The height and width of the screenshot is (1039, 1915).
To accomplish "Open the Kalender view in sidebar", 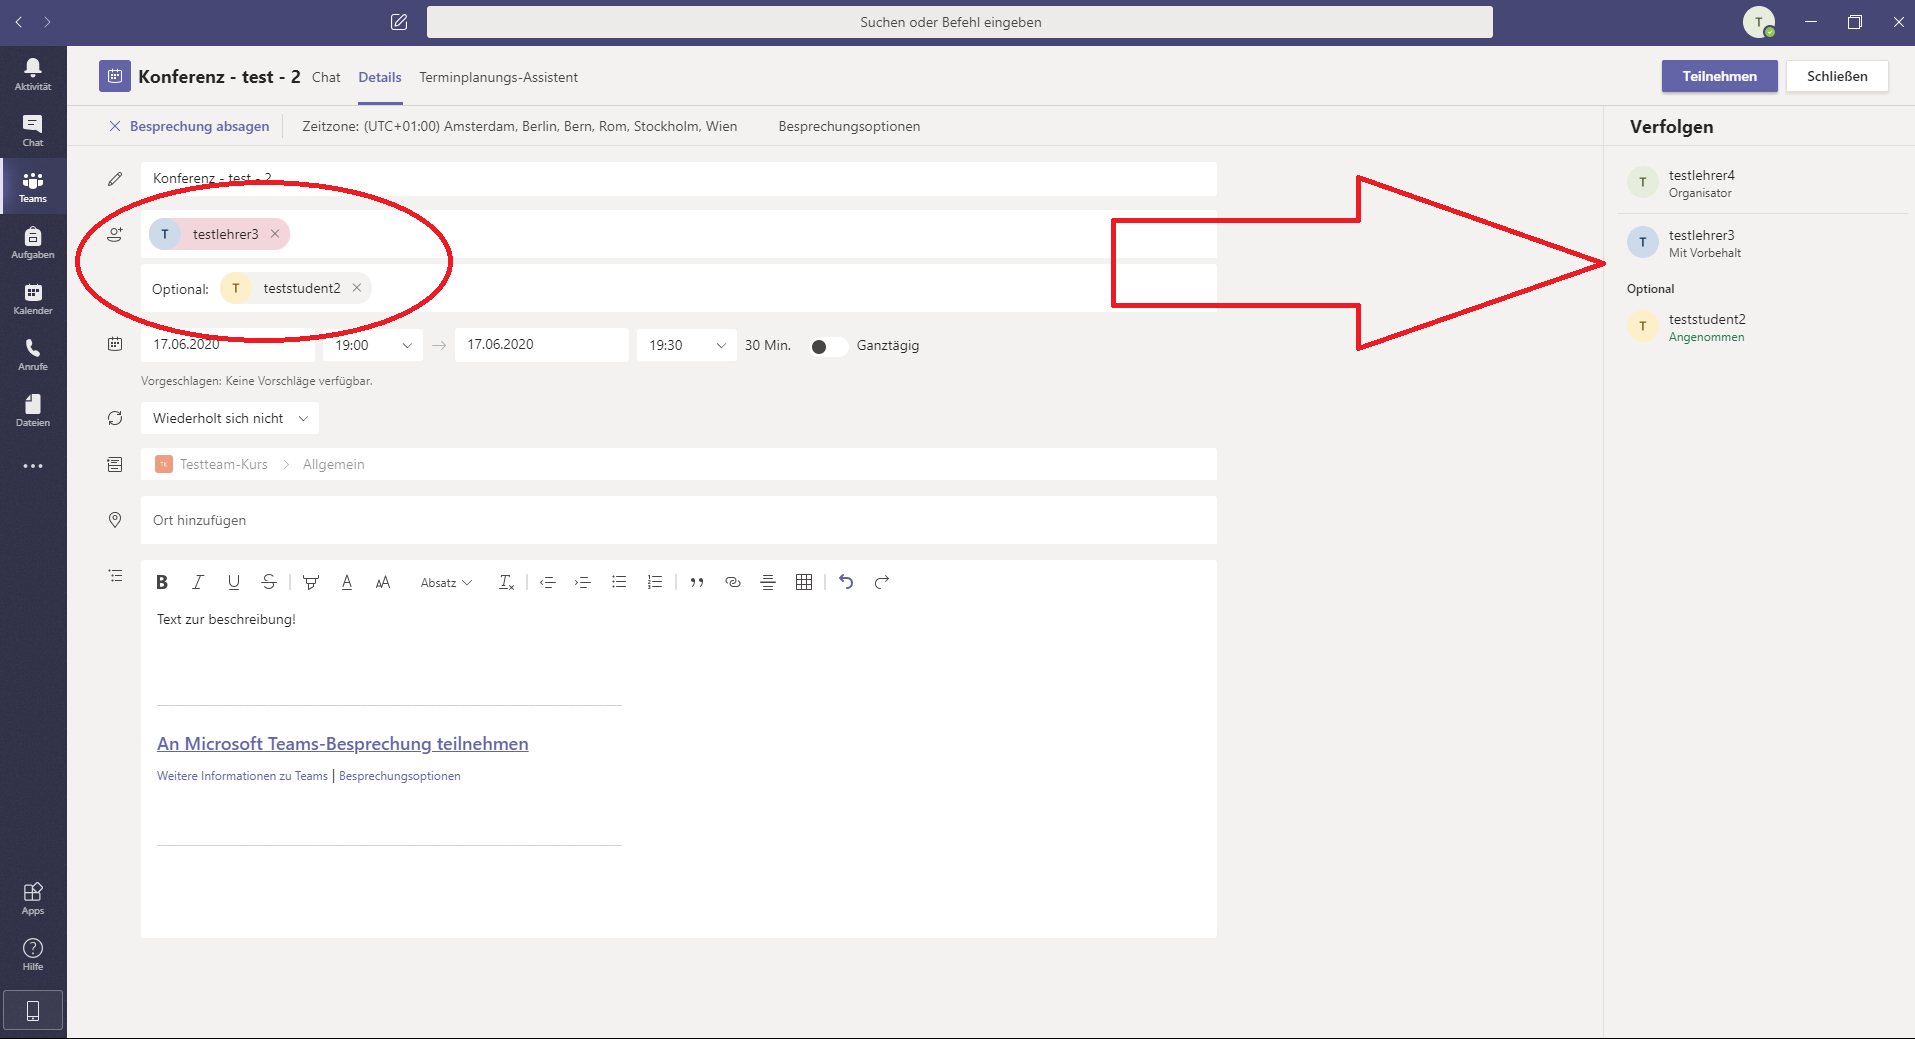I will (33, 298).
